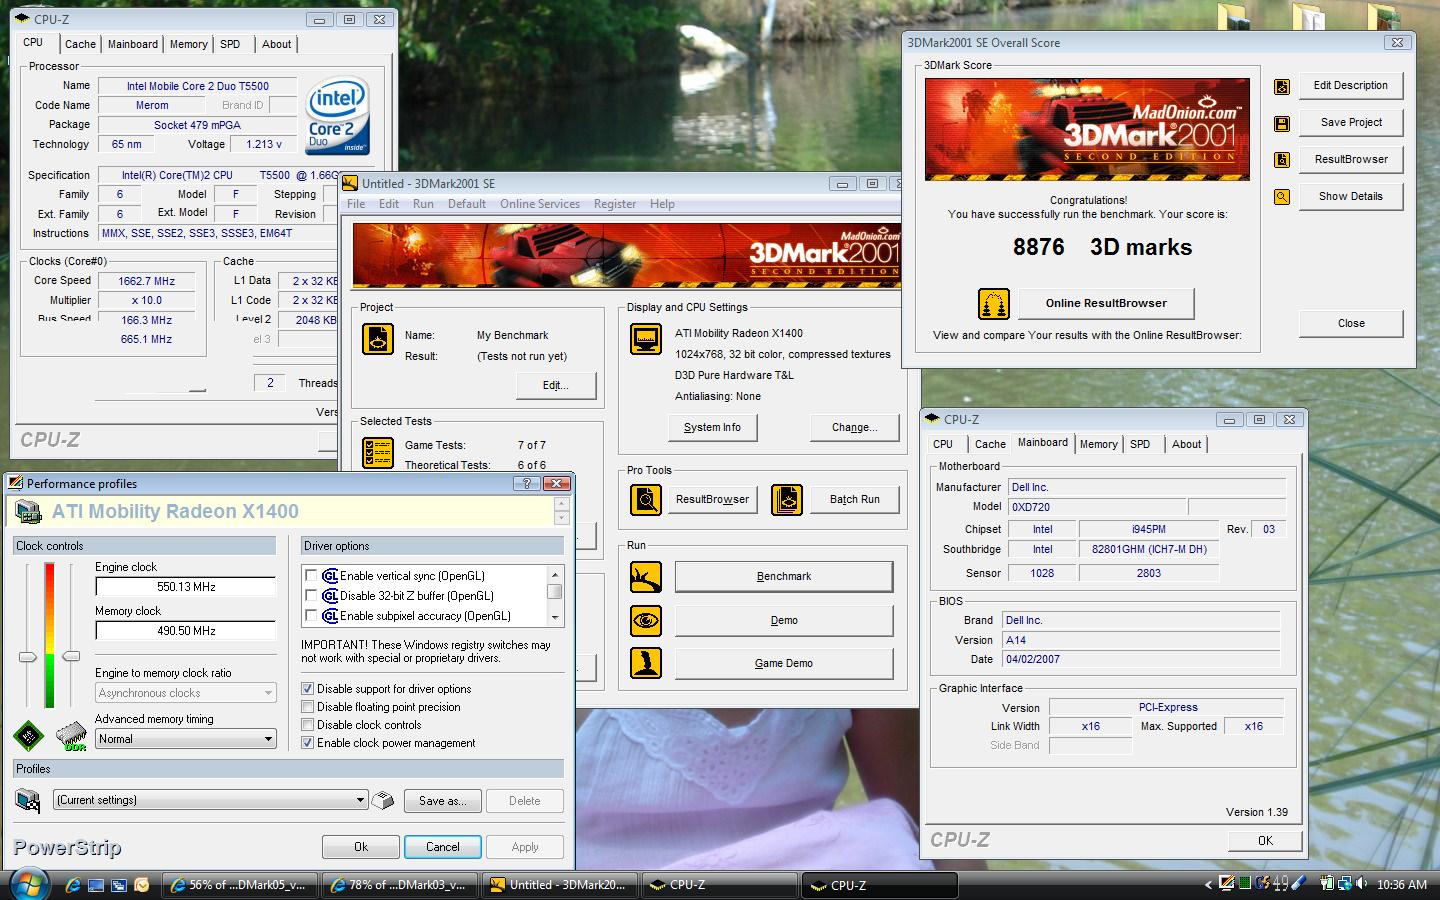Launch Internet Explorer from Quick Launch

pyautogui.click(x=73, y=885)
